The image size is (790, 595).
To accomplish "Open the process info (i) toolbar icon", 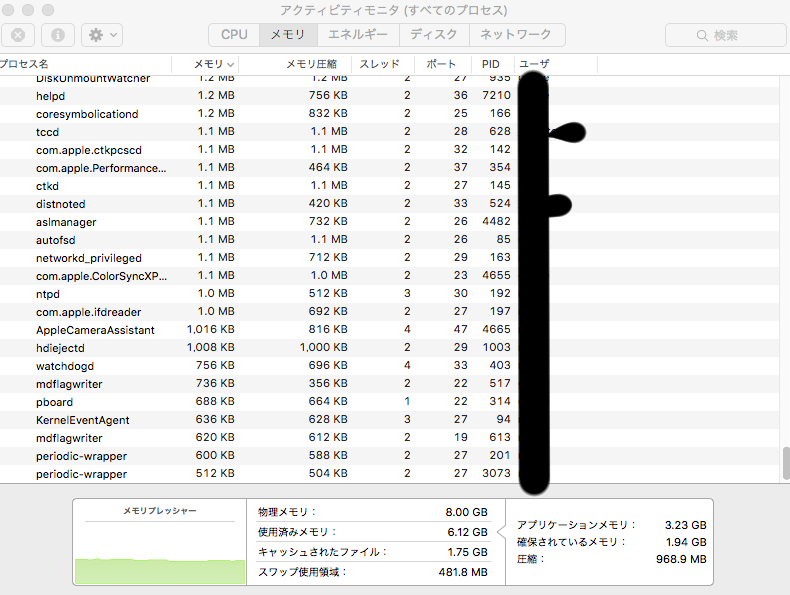I will click(x=58, y=35).
